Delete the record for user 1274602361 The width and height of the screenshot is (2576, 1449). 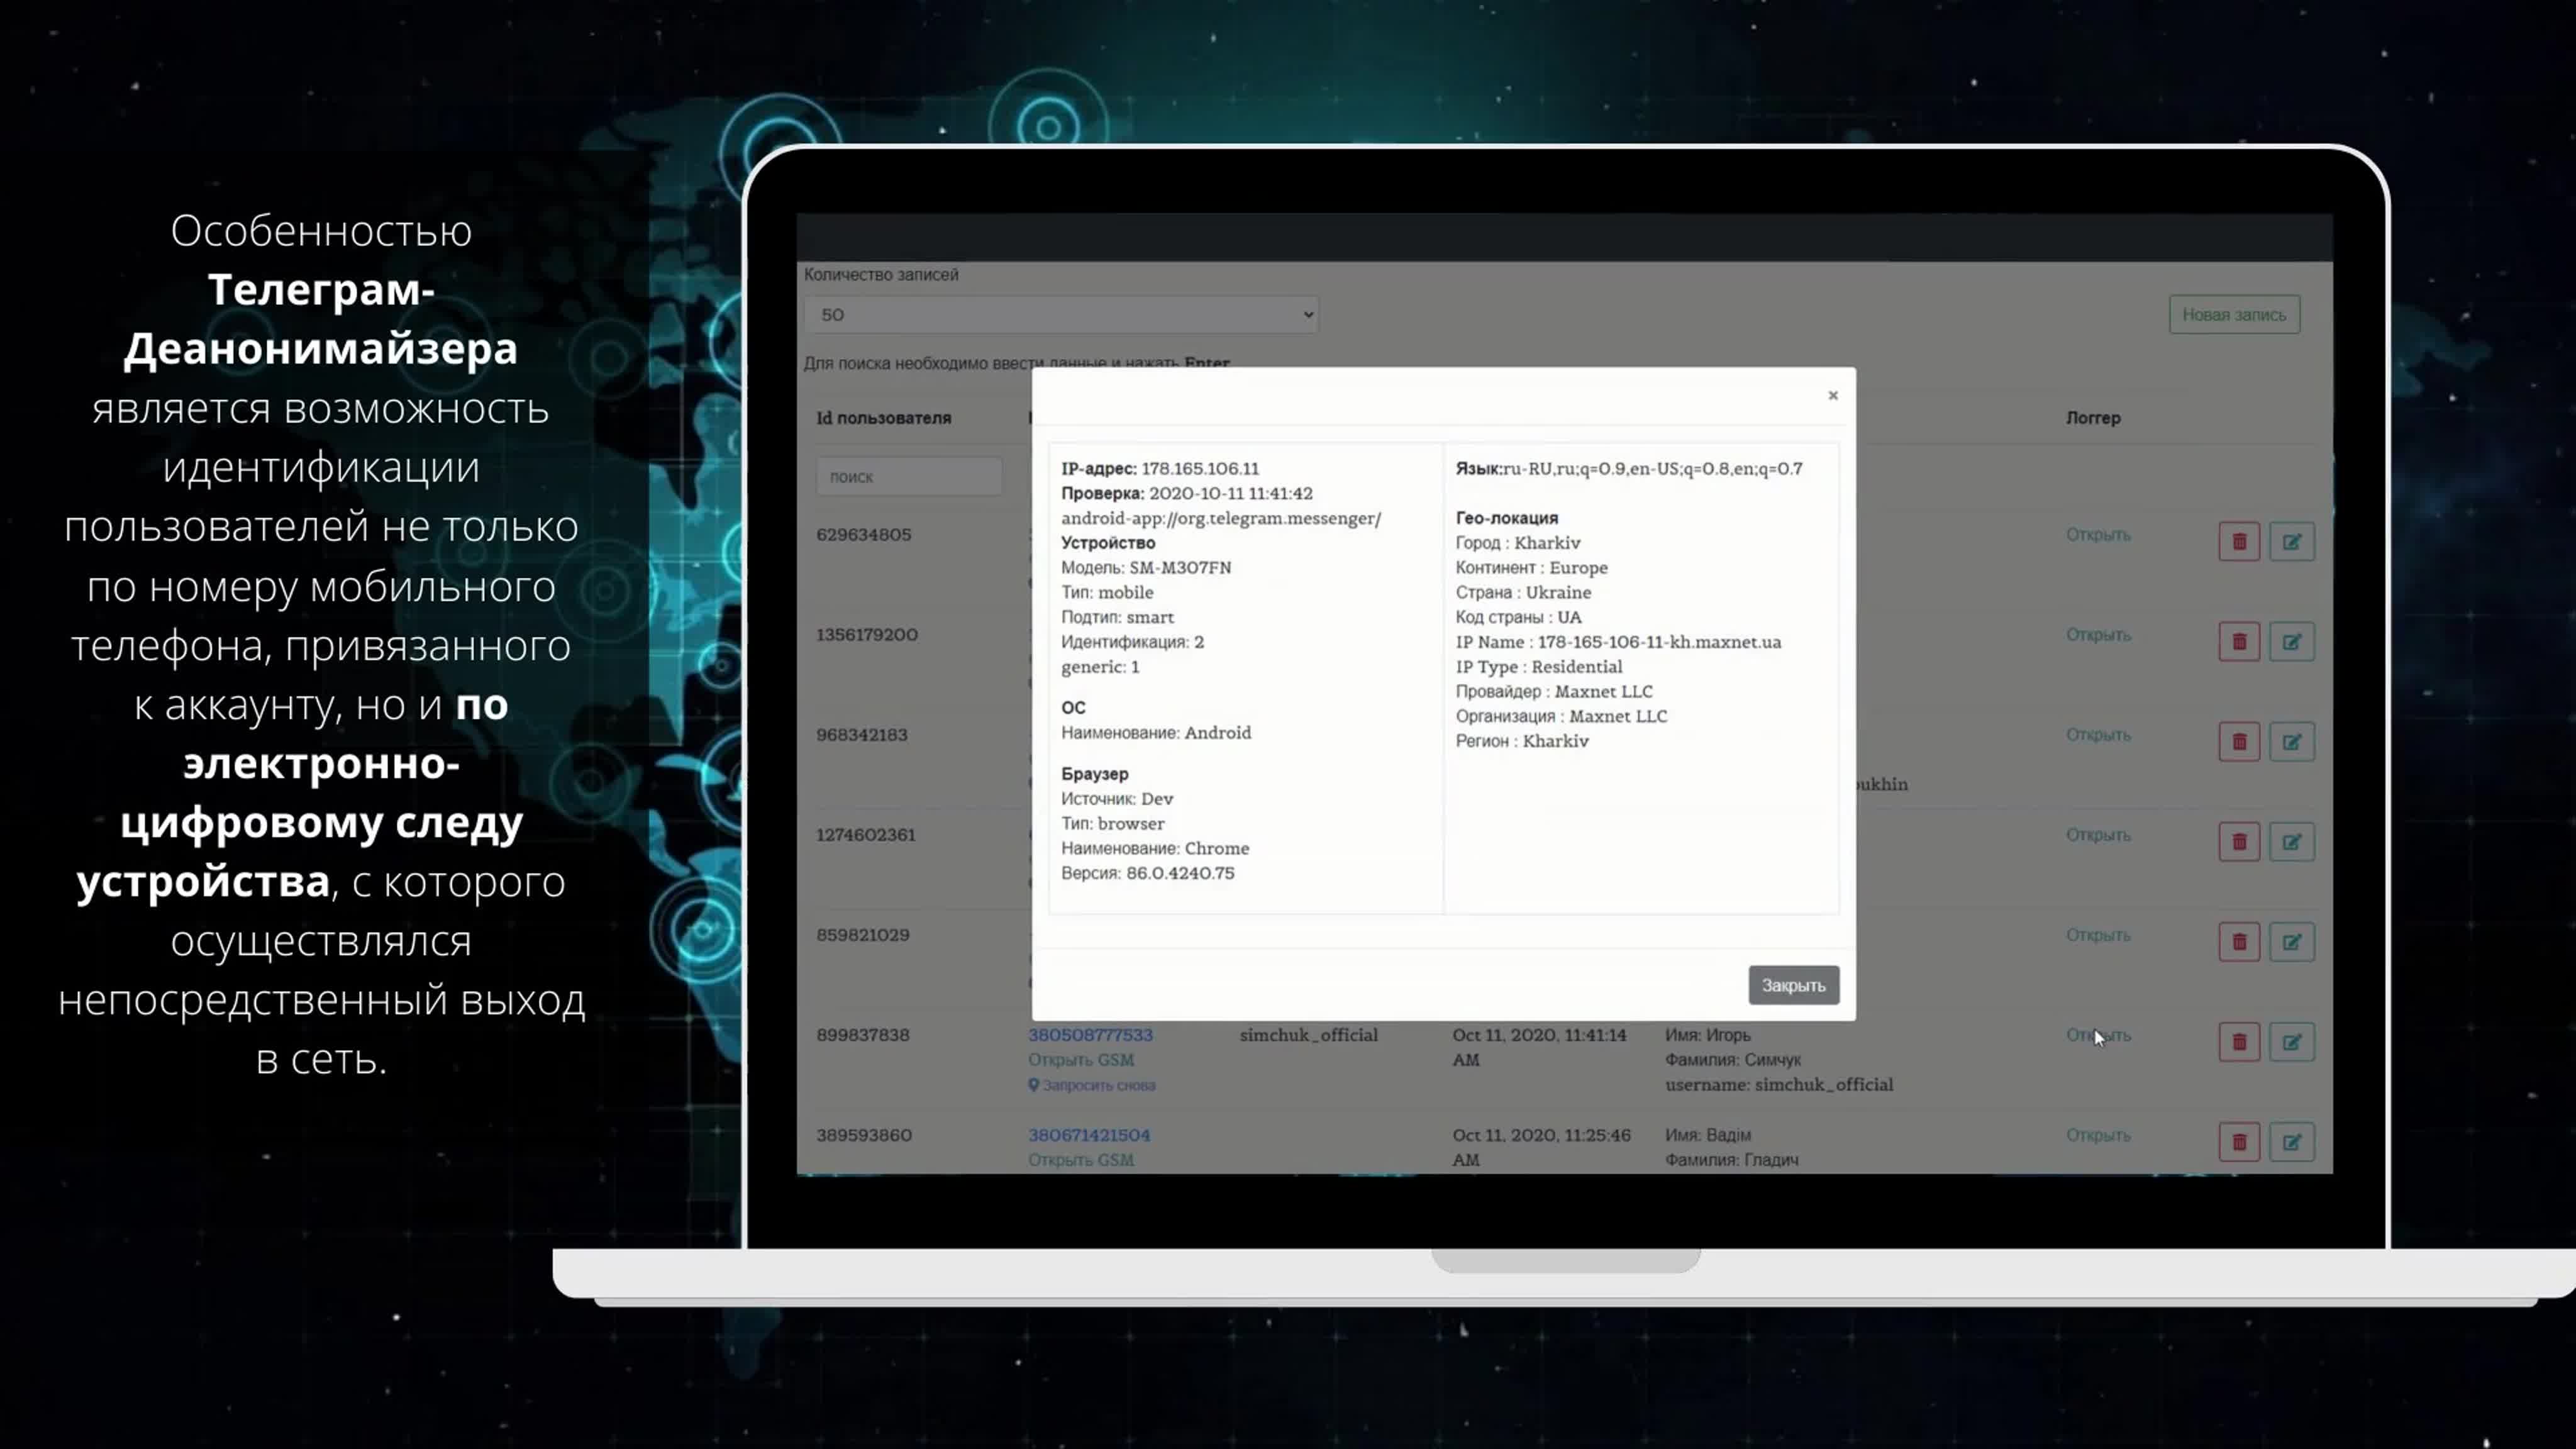2238,841
